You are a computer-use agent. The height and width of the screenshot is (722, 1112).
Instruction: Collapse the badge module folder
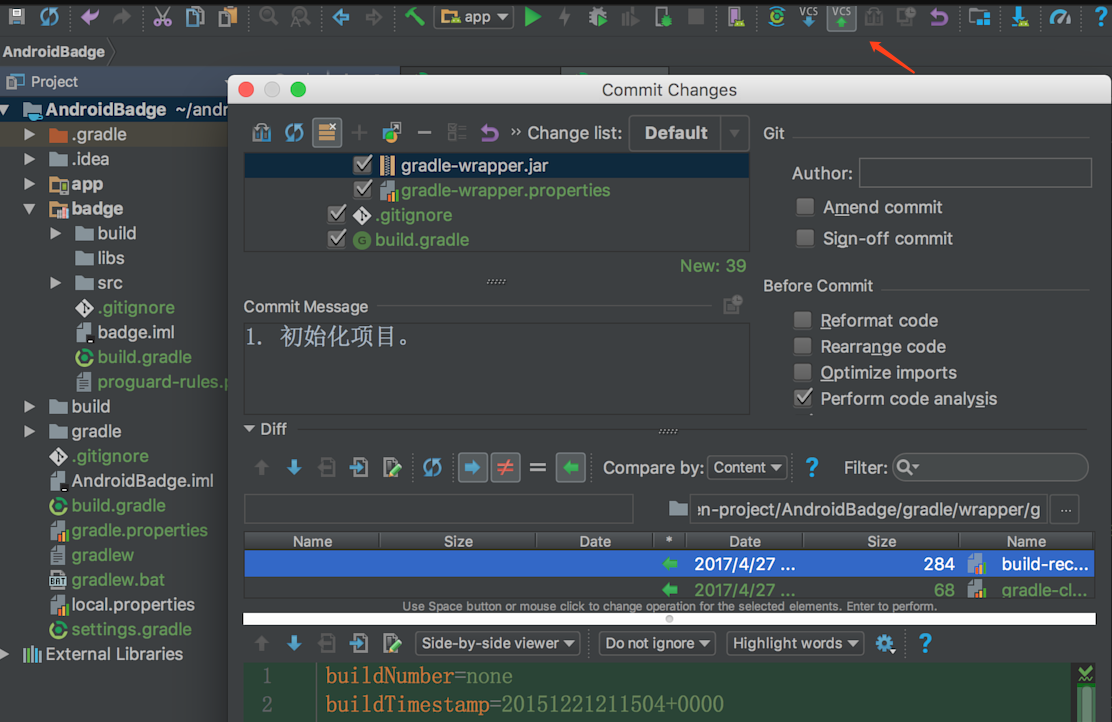coord(29,209)
